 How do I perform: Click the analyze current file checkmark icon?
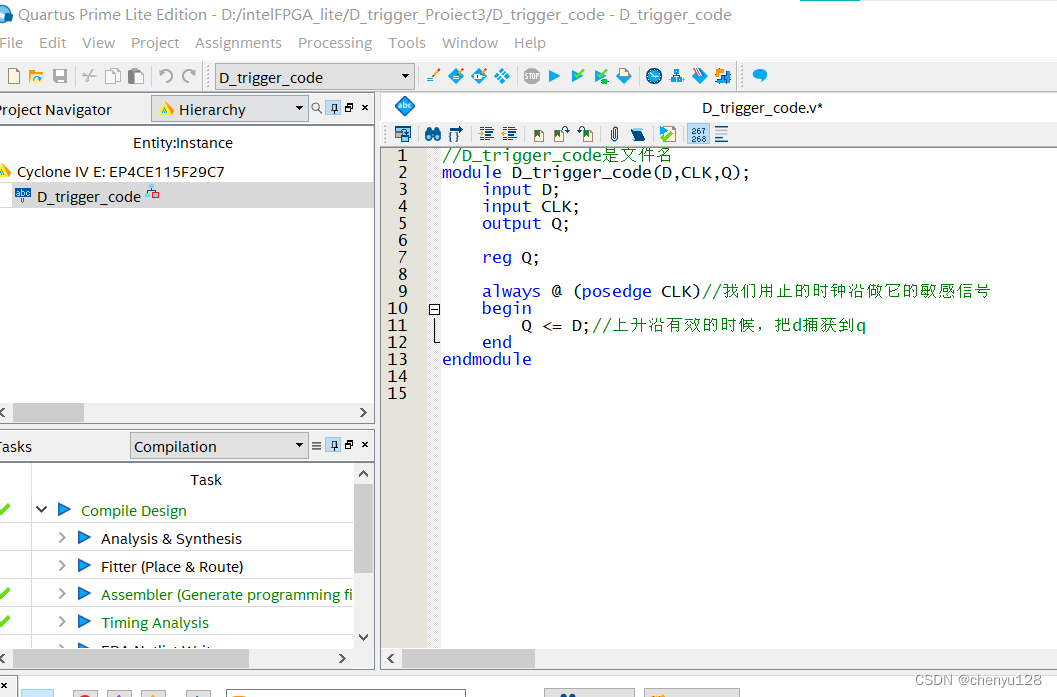point(667,134)
